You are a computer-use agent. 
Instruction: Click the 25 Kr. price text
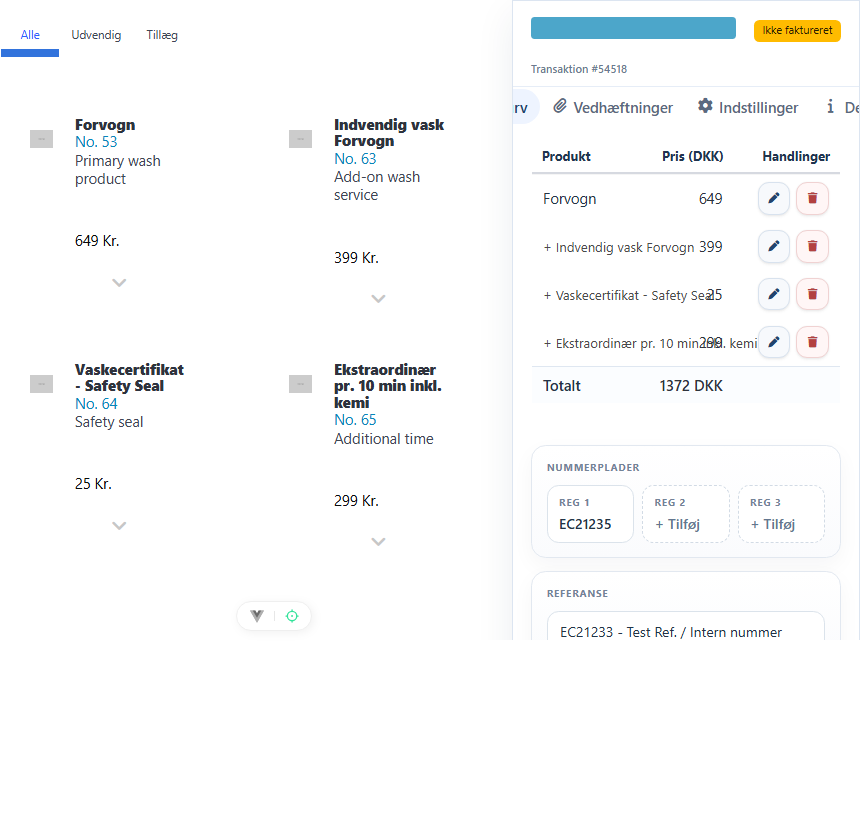click(93, 484)
